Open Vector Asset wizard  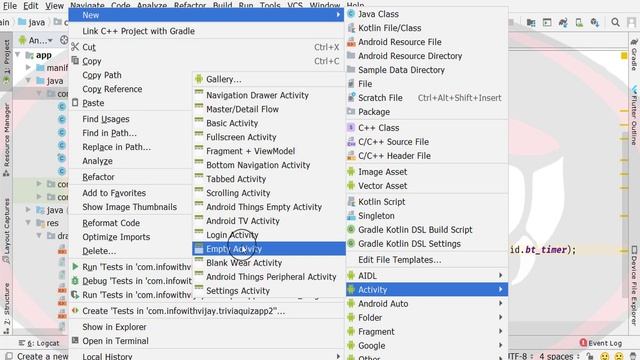[x=427, y=186]
